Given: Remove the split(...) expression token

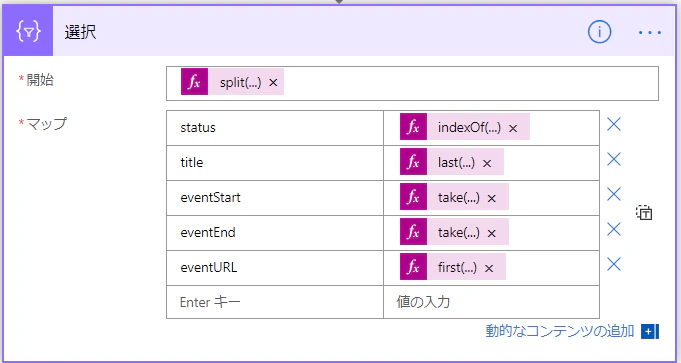Looking at the screenshot, I should (273, 82).
